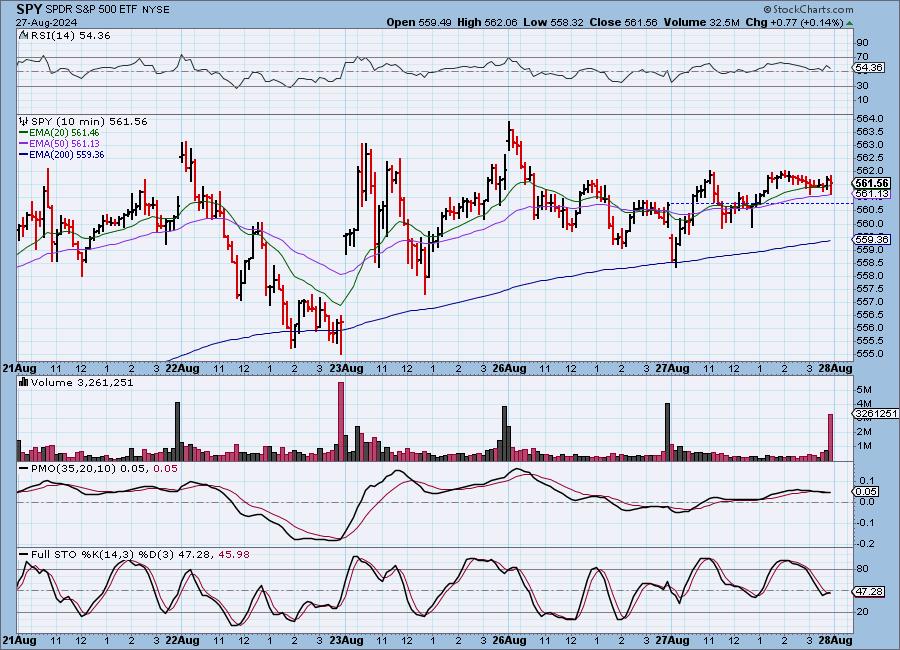Viewport: 900px width, 650px height.
Task: Click the NYSE exchange label
Action: tap(156, 10)
